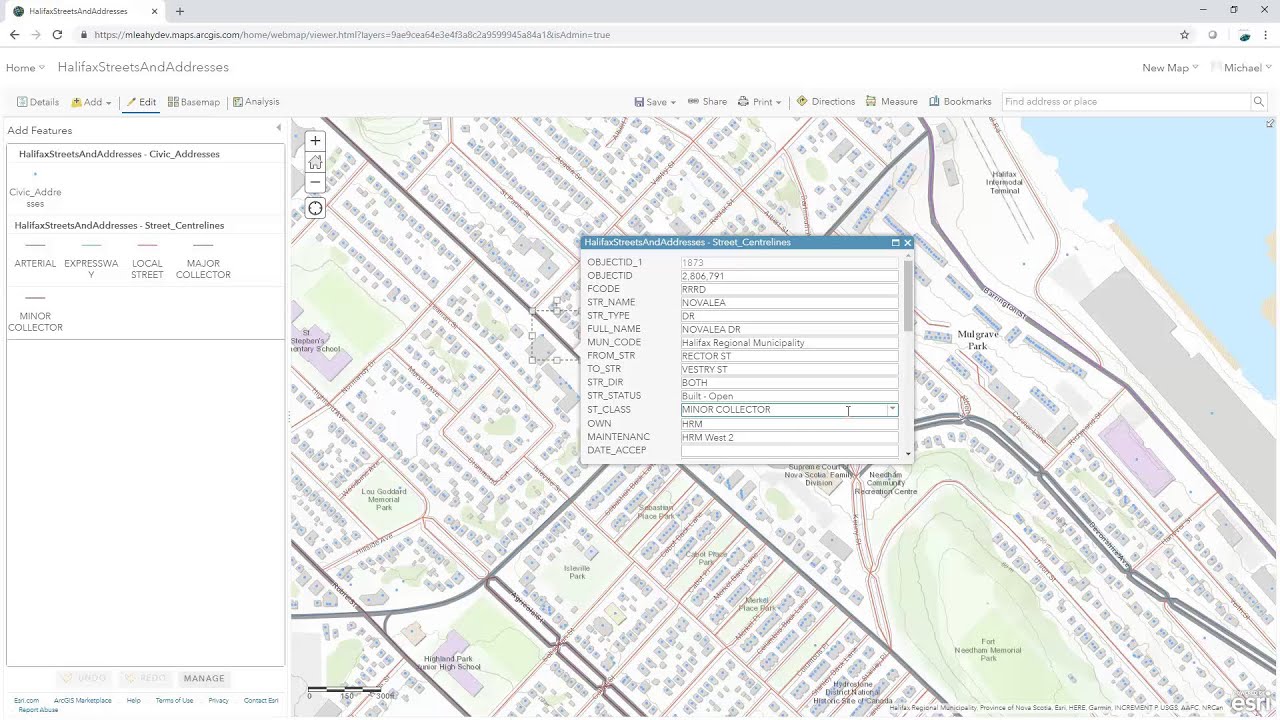Click the TO_STR field VESTRY ST
This screenshot has height=720, width=1280.
pyautogui.click(x=789, y=369)
